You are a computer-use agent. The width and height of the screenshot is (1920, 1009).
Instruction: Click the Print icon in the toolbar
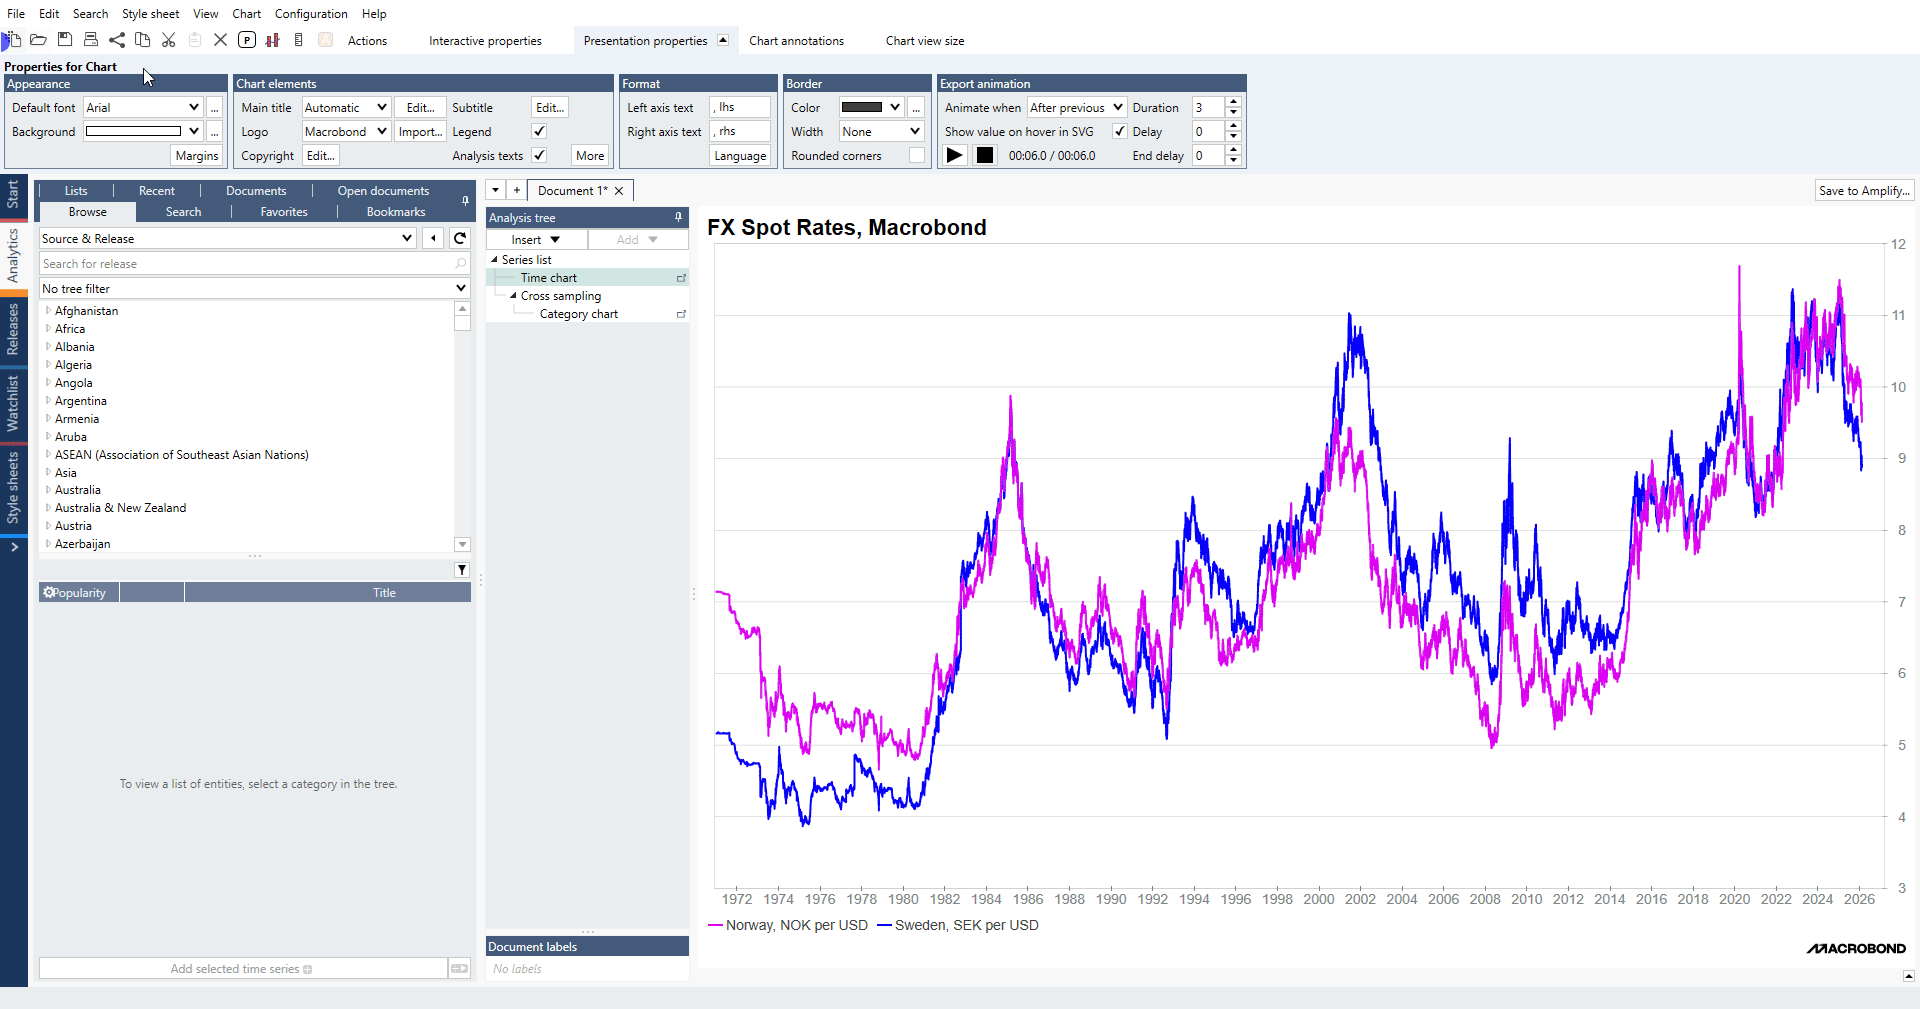[91, 40]
